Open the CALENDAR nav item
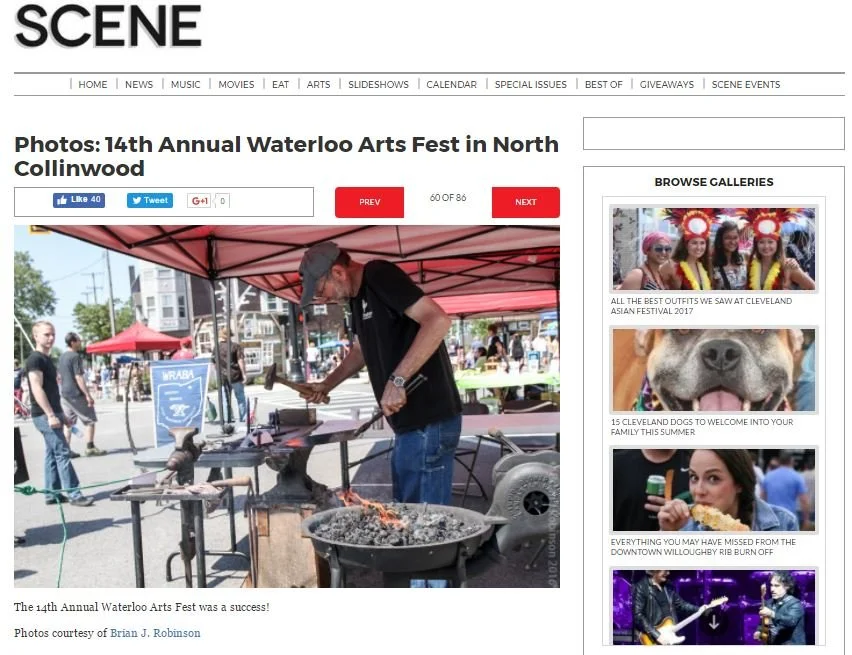 (x=452, y=84)
